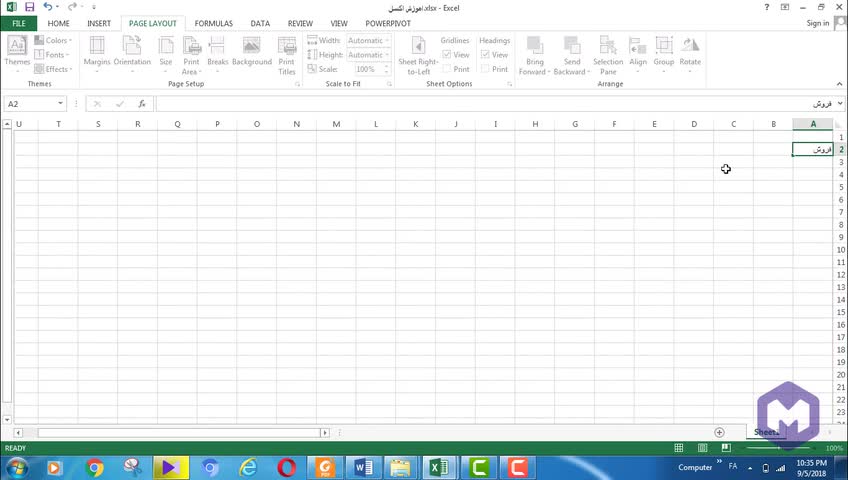The height and width of the screenshot is (480, 848).
Task: Click Send Backward
Action: tap(572, 55)
